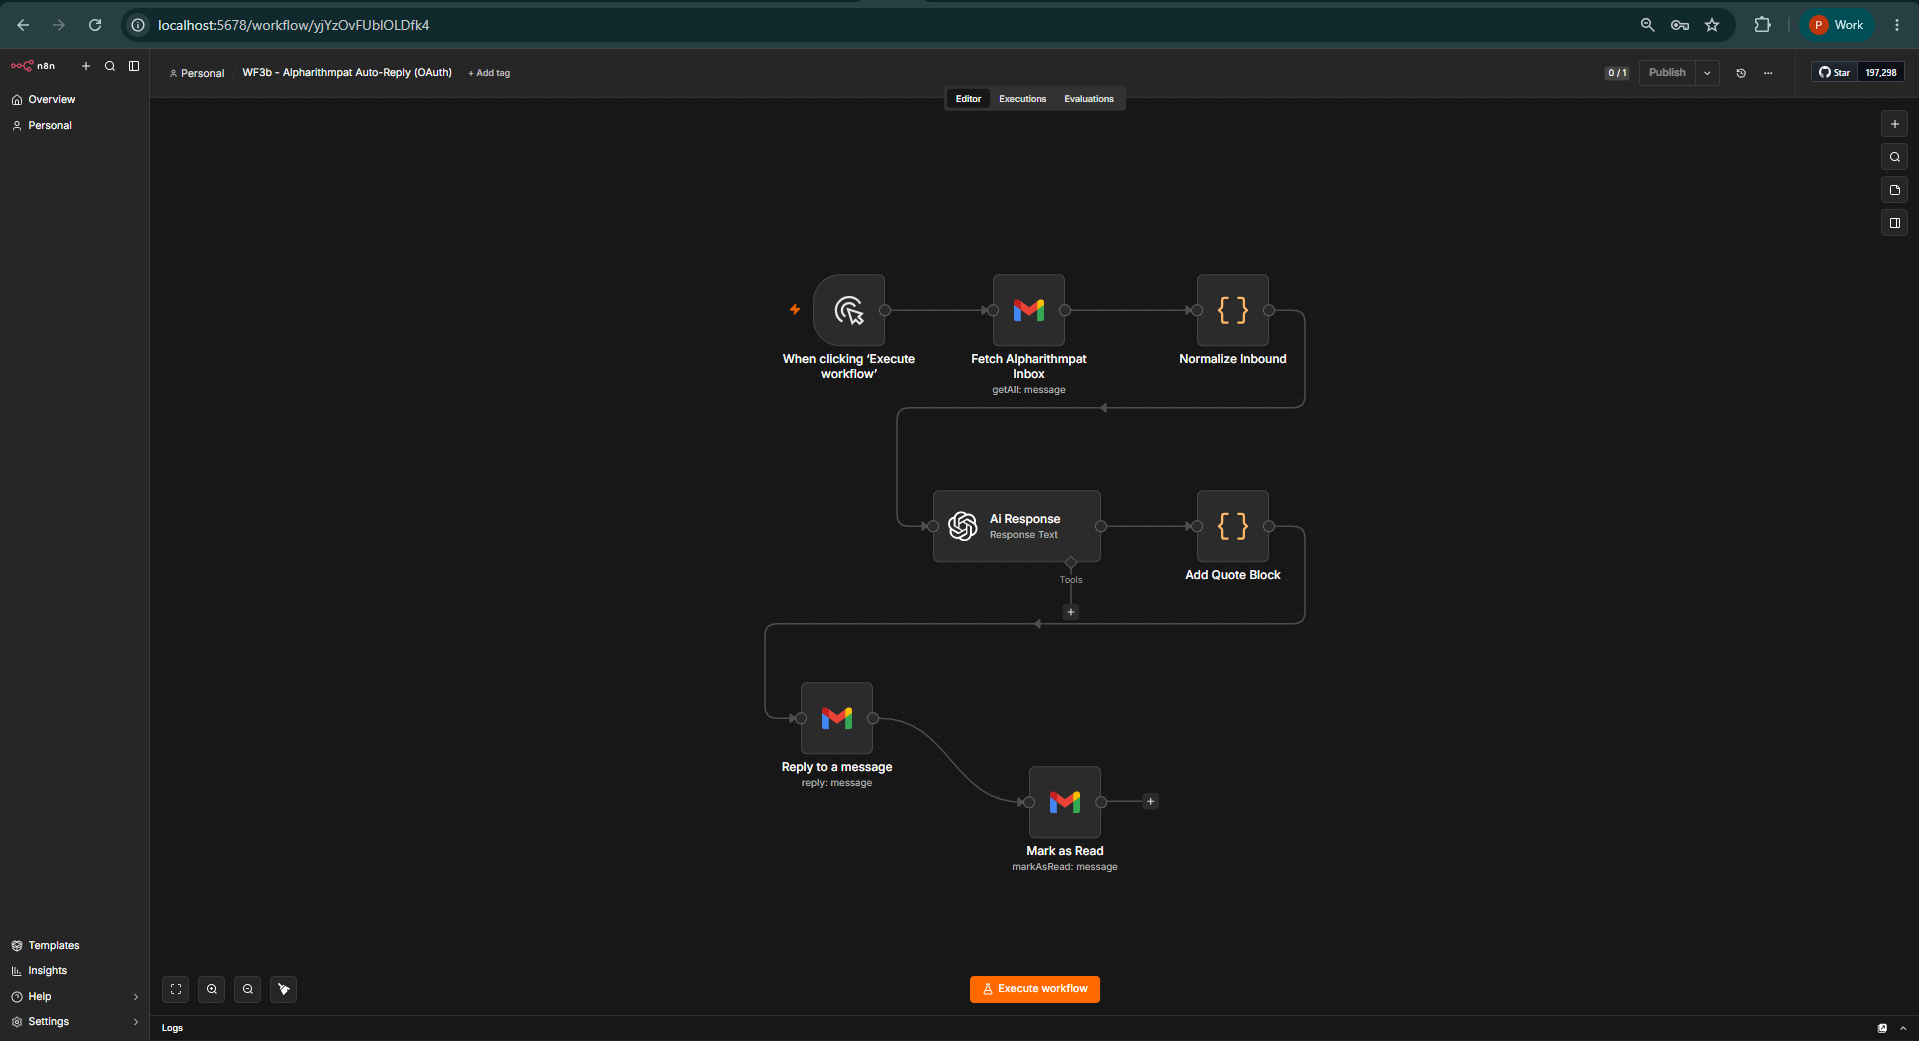The height and width of the screenshot is (1041, 1919).
Task: Click the Tools connector diamond on Ai Response
Action: pyautogui.click(x=1071, y=563)
